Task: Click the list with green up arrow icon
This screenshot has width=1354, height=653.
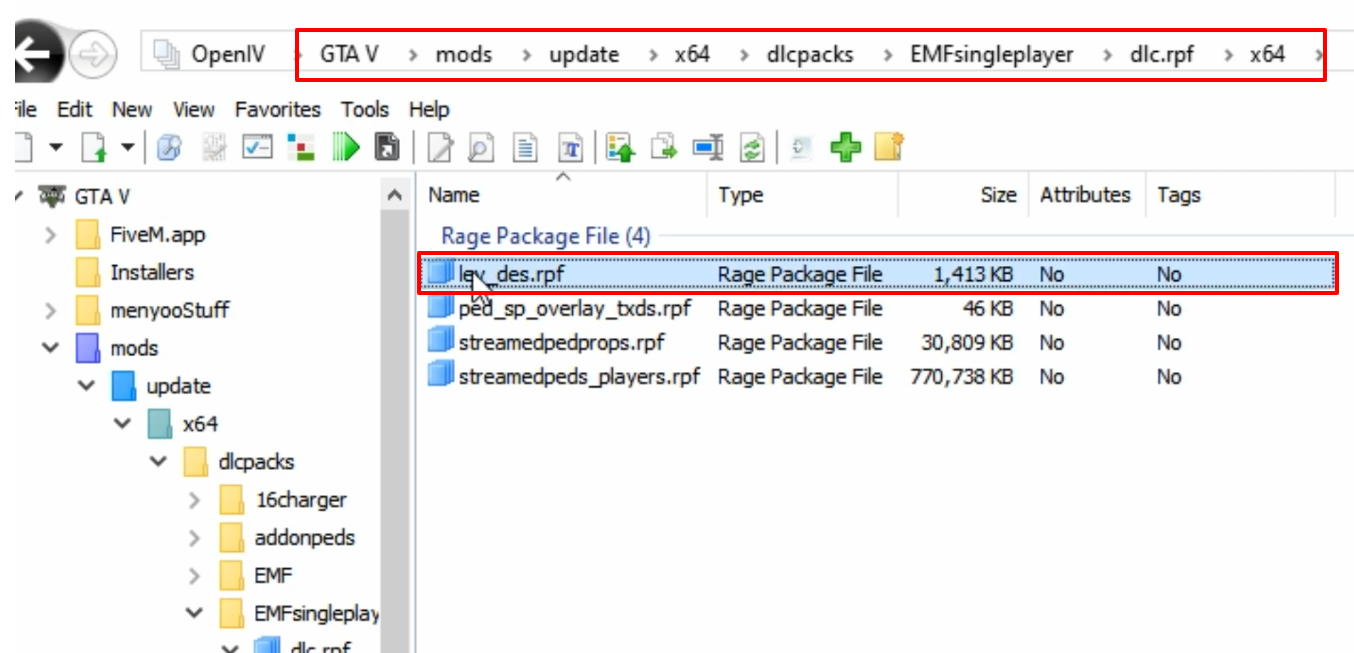Action: [621, 148]
